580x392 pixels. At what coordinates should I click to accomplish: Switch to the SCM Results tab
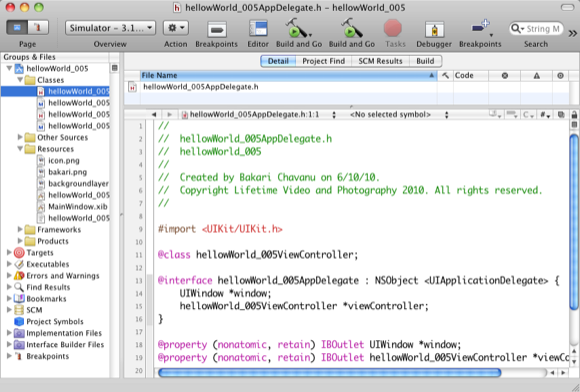point(380,61)
